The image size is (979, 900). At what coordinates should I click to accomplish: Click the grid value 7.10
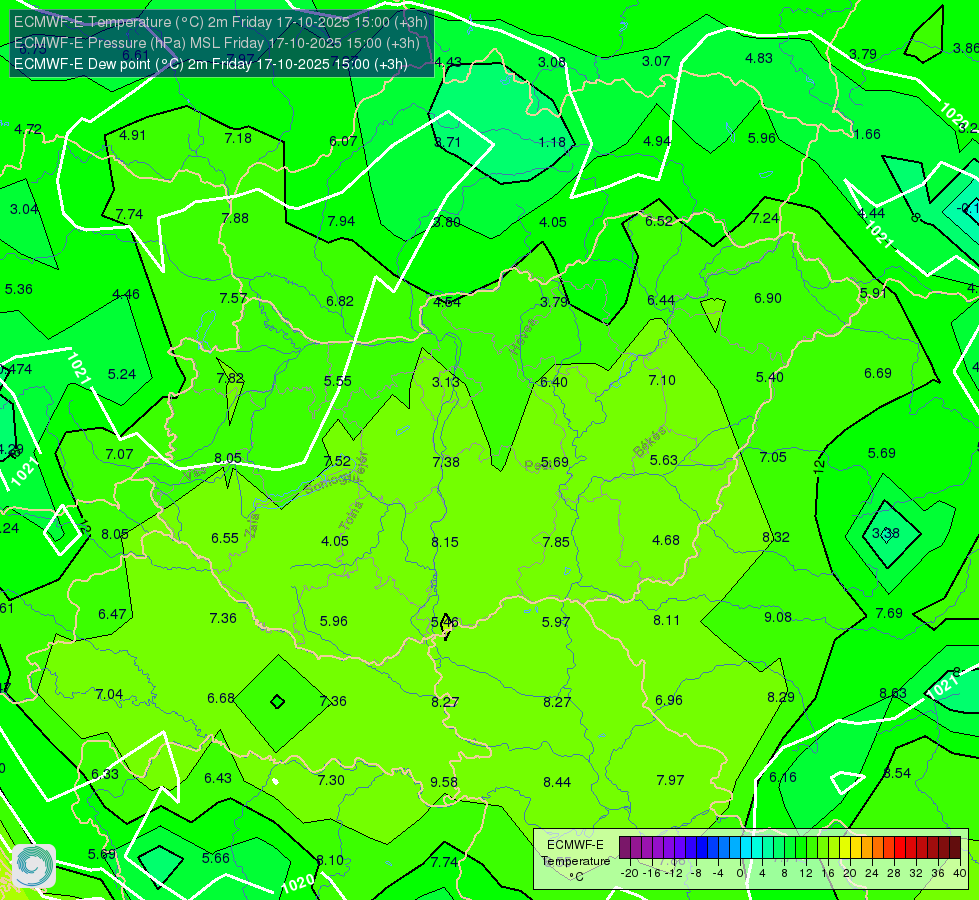662,380
